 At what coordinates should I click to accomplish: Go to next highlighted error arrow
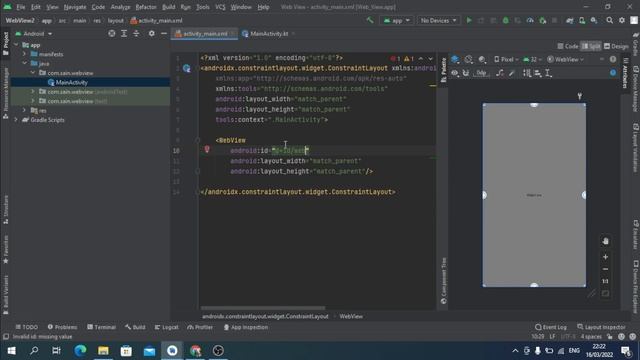(430, 59)
